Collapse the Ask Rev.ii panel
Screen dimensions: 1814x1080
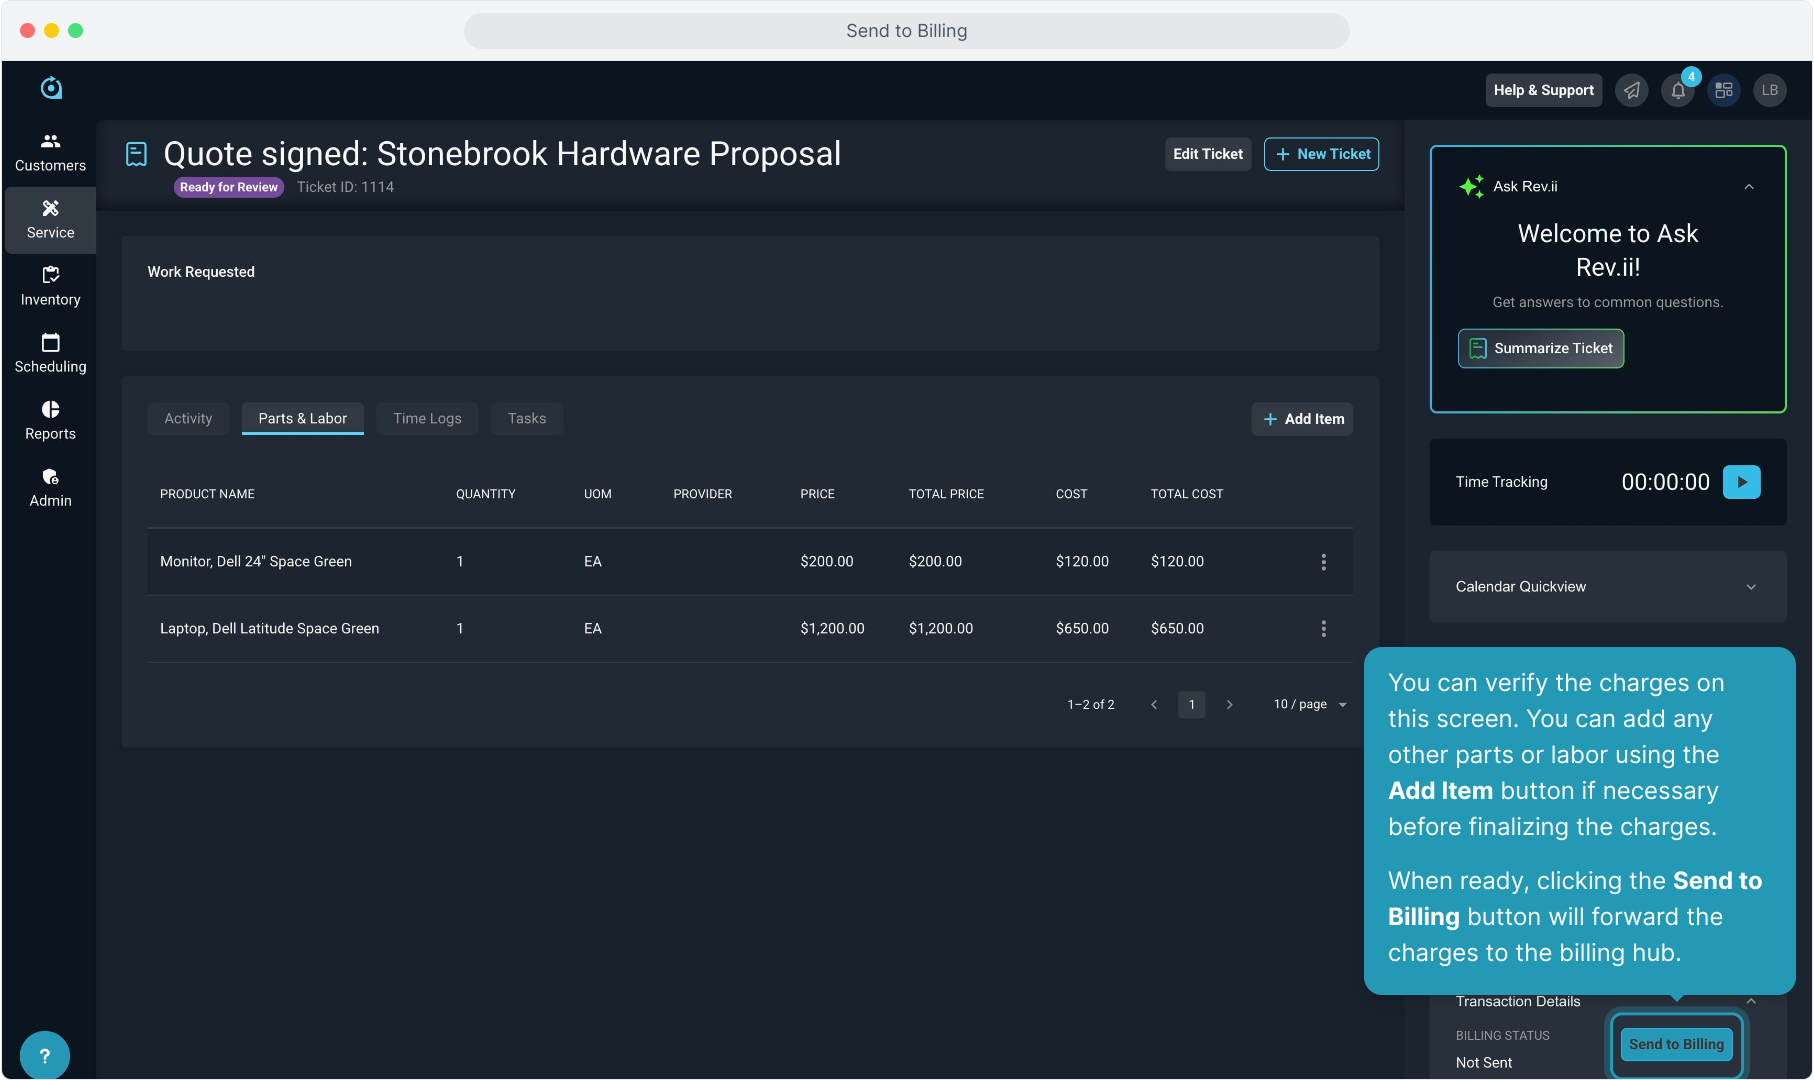click(1748, 187)
